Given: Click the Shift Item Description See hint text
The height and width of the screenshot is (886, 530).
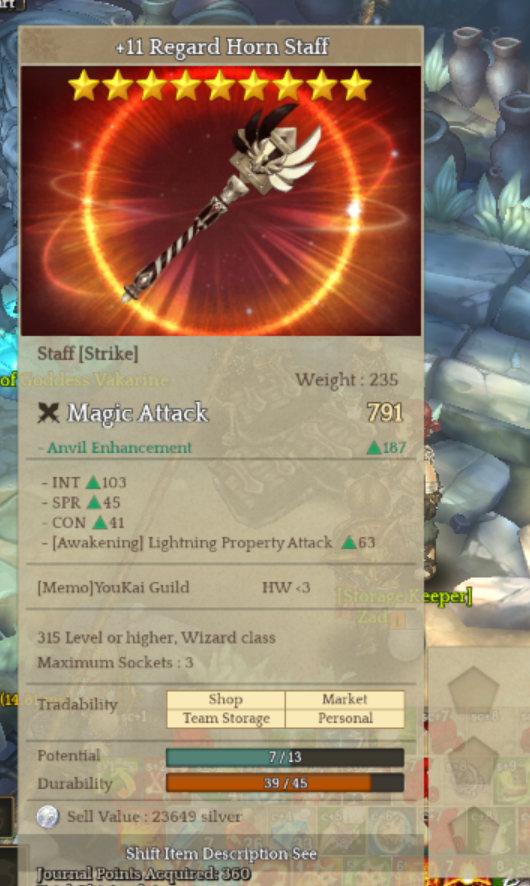Looking at the screenshot, I should click(221, 853).
